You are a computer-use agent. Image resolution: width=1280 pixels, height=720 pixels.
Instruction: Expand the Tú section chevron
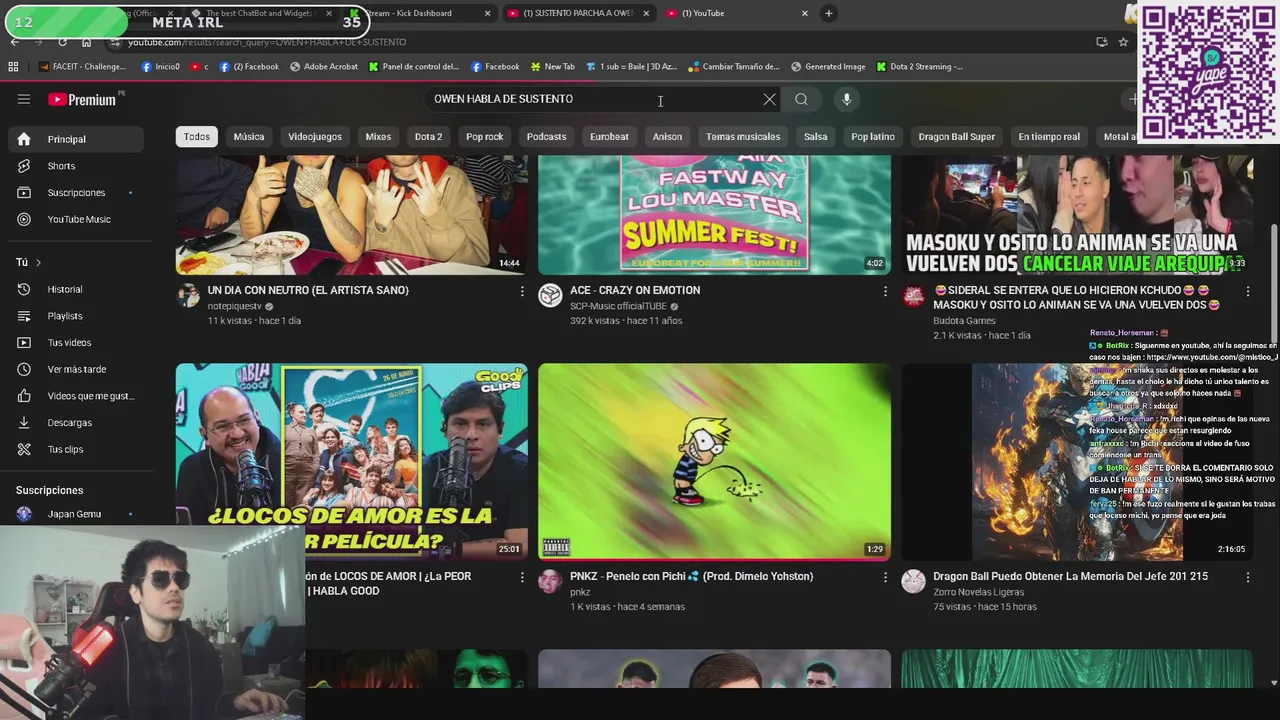click(38, 262)
